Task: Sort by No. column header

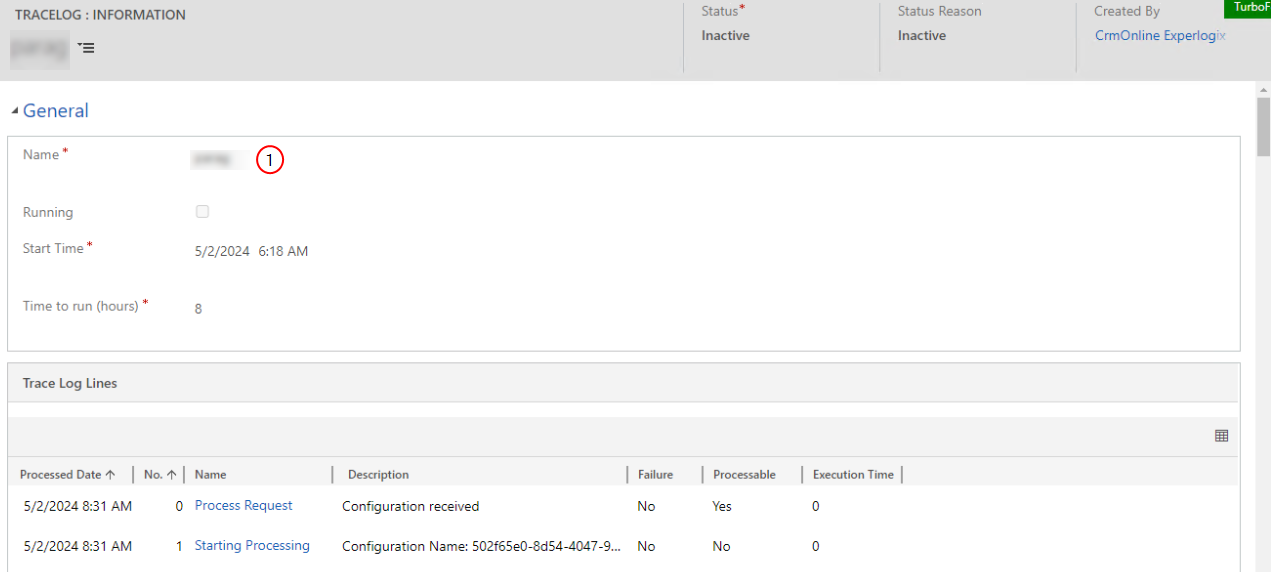Action: 160,475
